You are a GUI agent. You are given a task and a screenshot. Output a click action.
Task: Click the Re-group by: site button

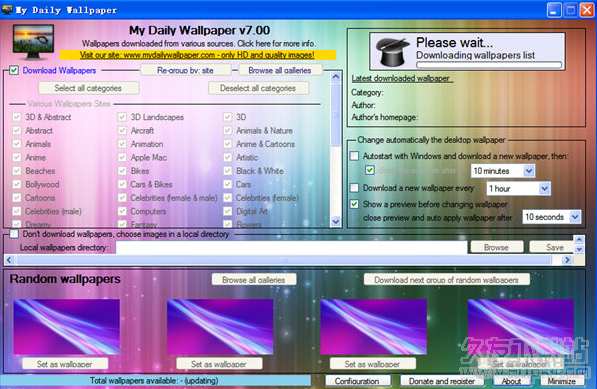click(185, 70)
